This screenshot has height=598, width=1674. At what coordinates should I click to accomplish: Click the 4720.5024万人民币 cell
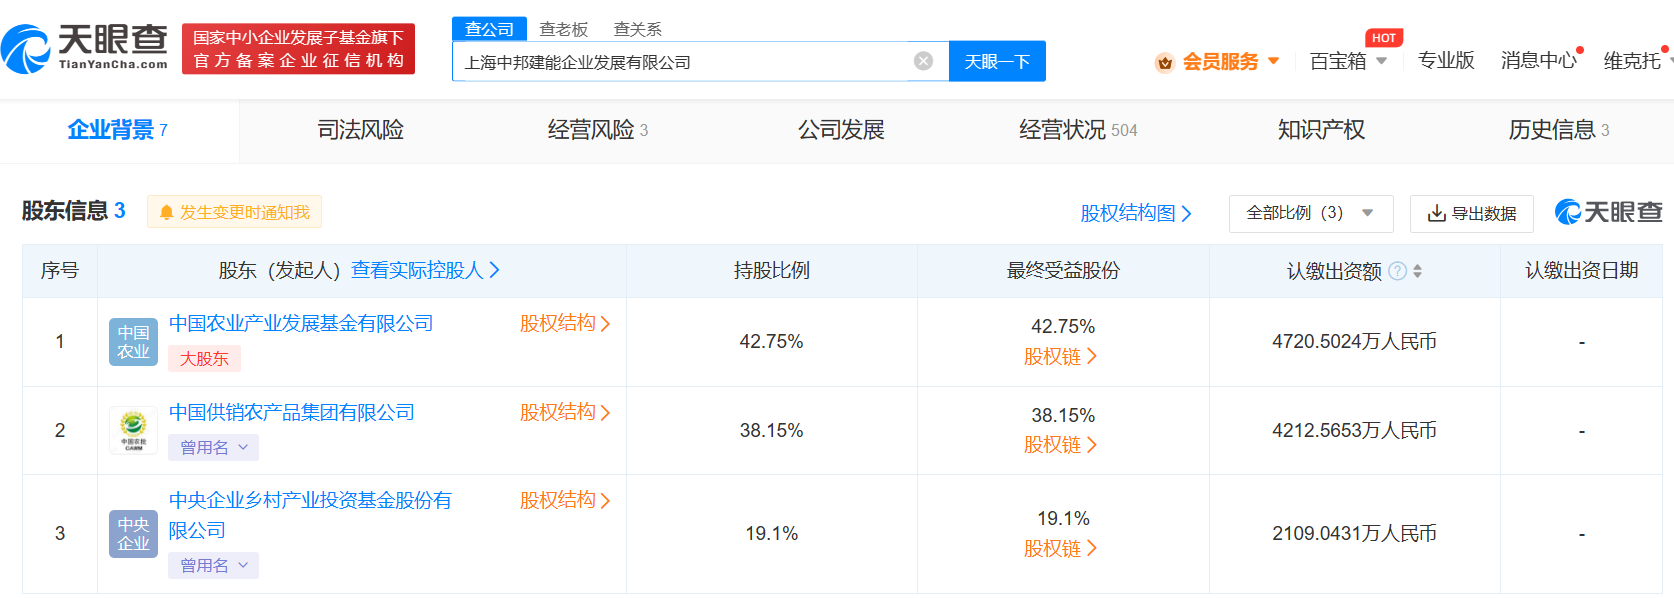pyautogui.click(x=1354, y=342)
